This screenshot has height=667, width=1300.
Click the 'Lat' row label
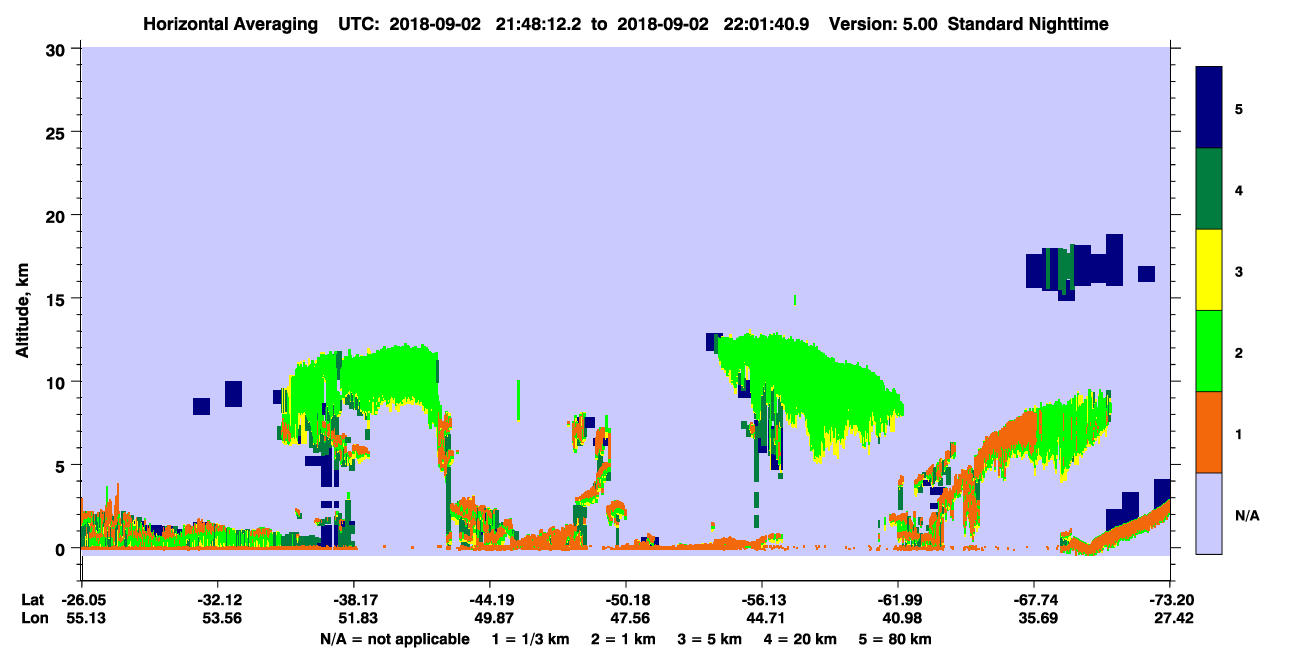[33, 600]
